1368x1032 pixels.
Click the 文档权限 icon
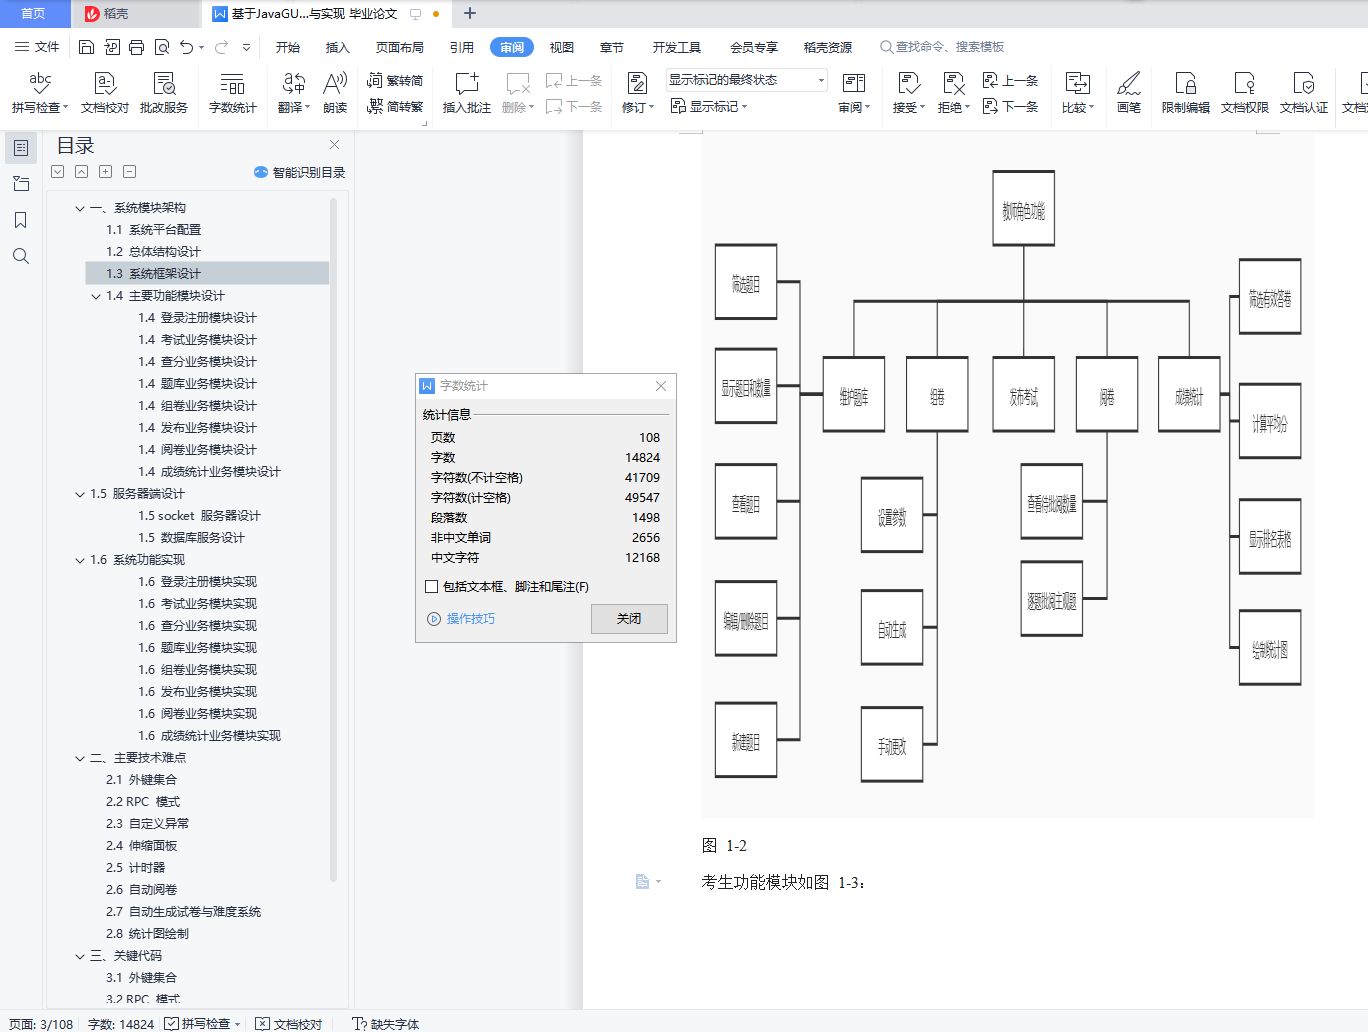point(1245,93)
